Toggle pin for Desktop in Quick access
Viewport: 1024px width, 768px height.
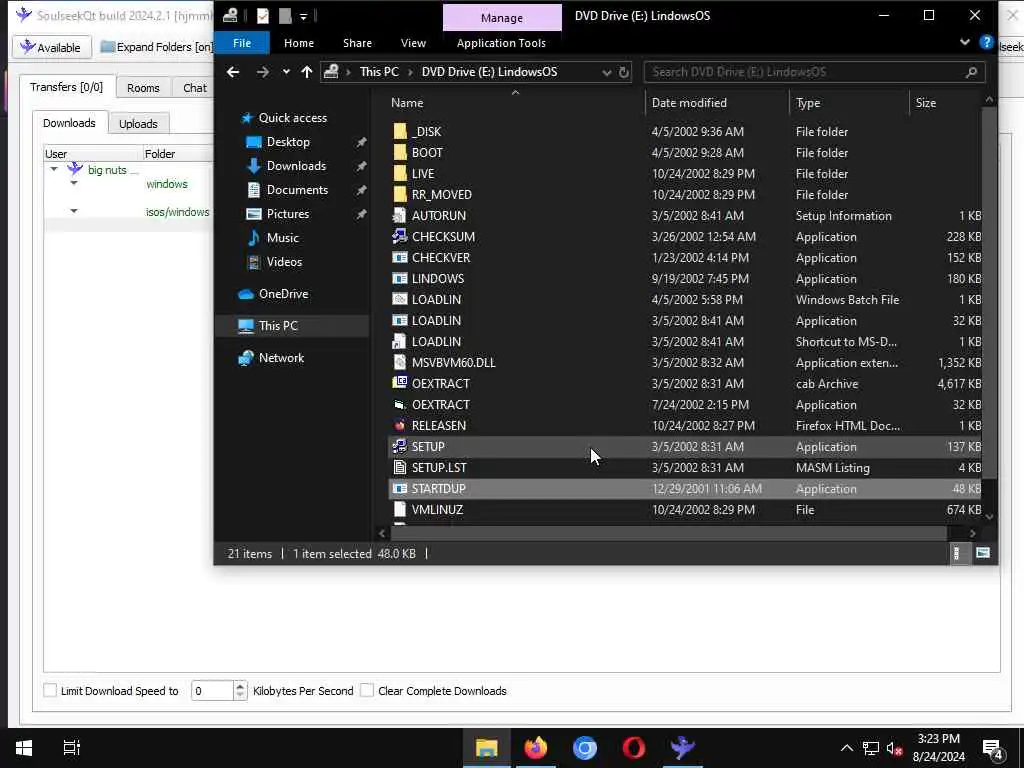(x=361, y=142)
